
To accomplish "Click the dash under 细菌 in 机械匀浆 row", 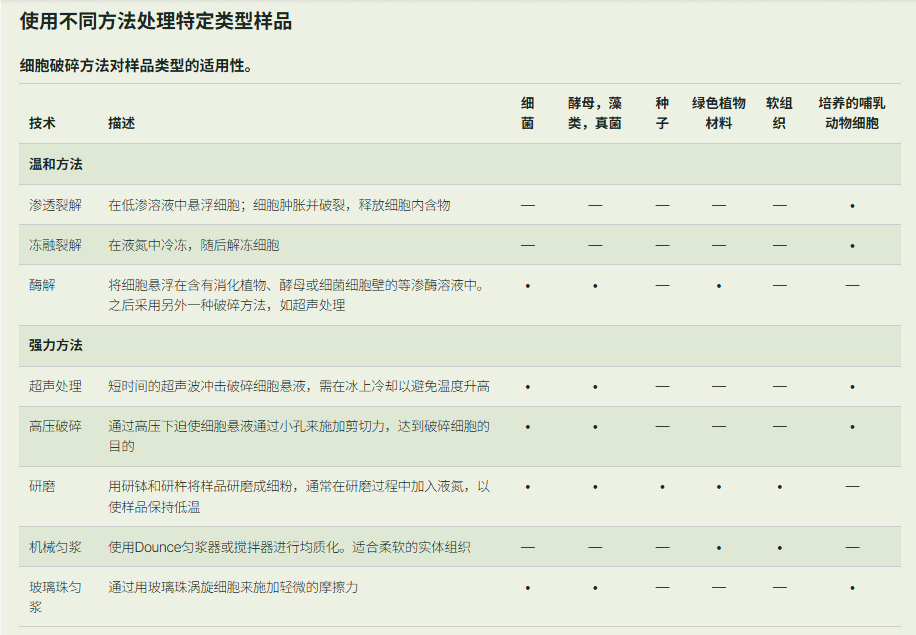I will (527, 547).
